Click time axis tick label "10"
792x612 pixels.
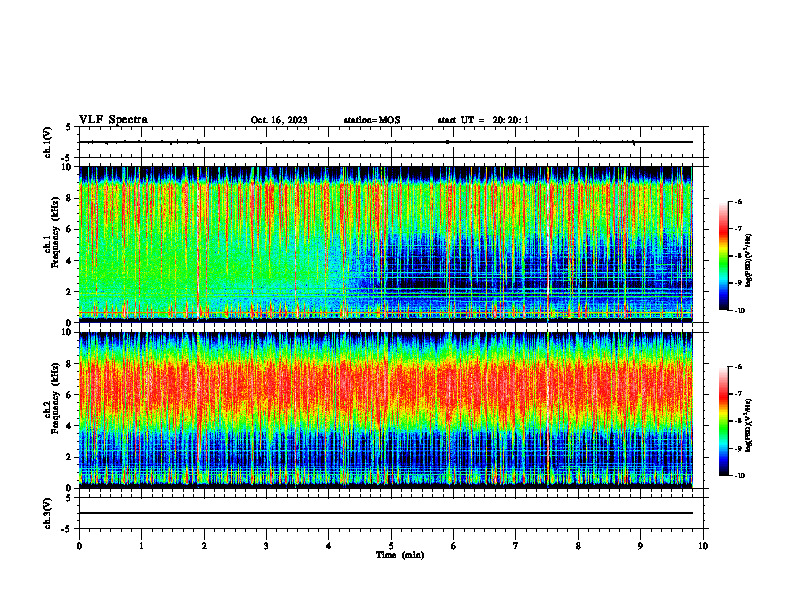click(x=703, y=546)
